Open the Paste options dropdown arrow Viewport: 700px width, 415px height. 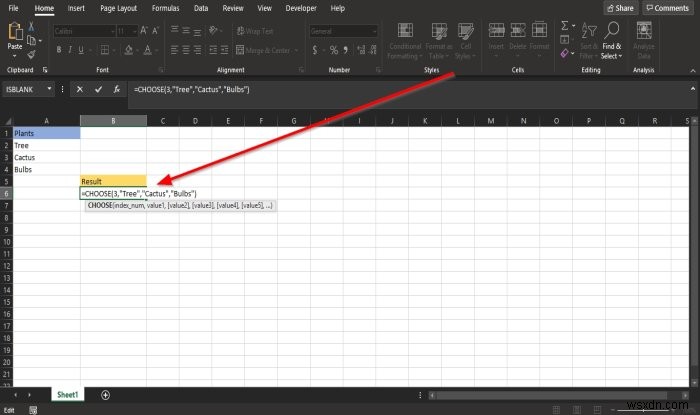15,56
